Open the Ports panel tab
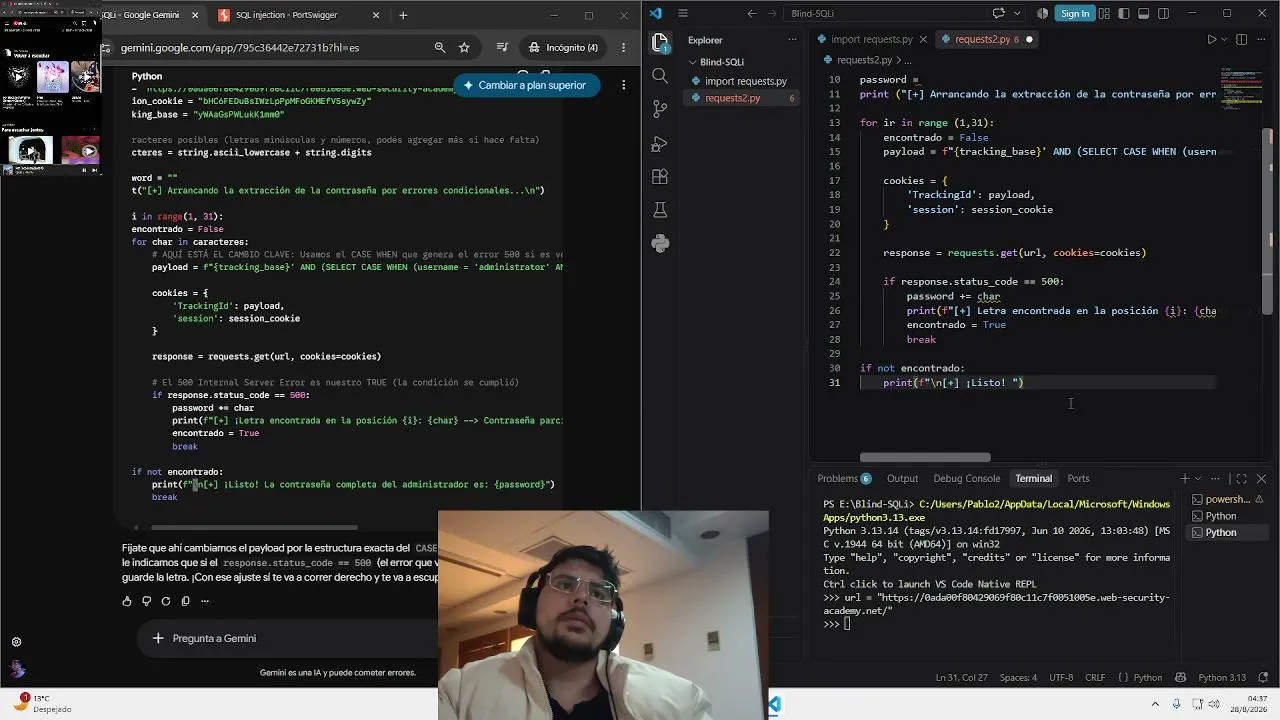The height and width of the screenshot is (720, 1280). point(1078,478)
